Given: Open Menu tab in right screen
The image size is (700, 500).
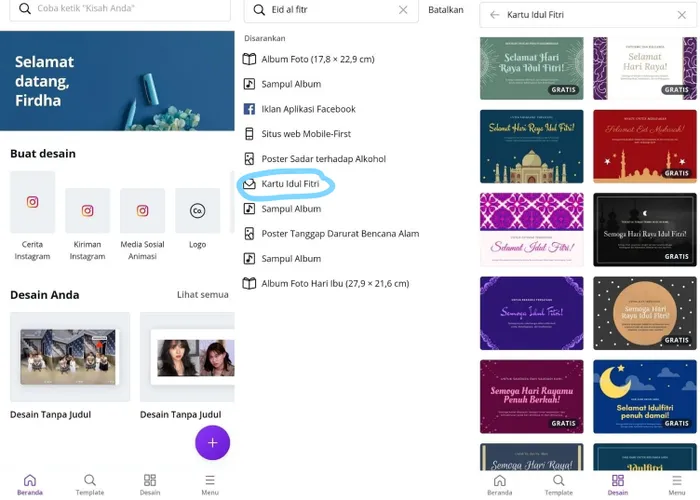Looking at the screenshot, I should coord(677,485).
